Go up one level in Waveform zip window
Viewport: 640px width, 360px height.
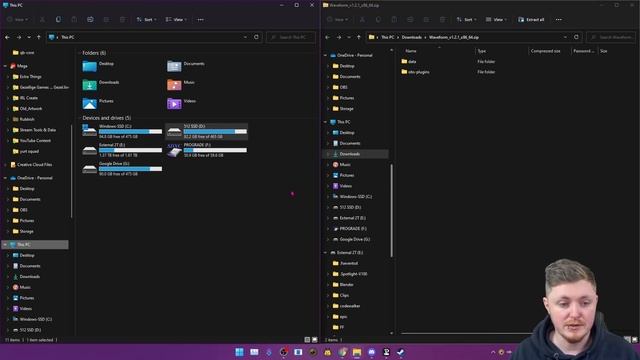(x=359, y=37)
